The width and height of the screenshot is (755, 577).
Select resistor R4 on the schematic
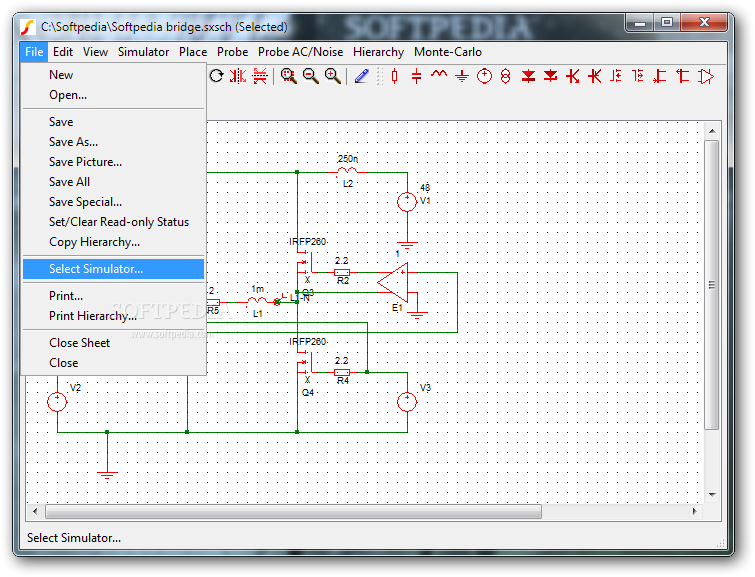[342, 372]
